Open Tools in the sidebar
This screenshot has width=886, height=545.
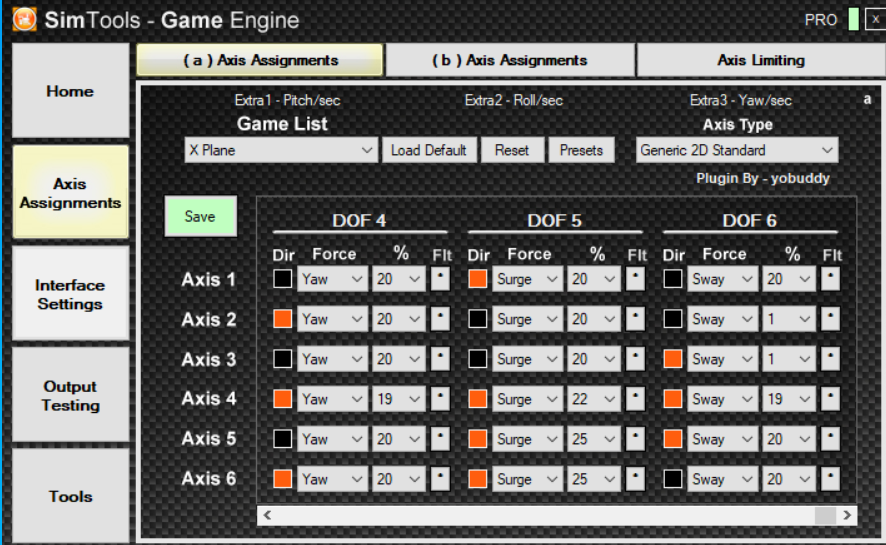(71, 496)
